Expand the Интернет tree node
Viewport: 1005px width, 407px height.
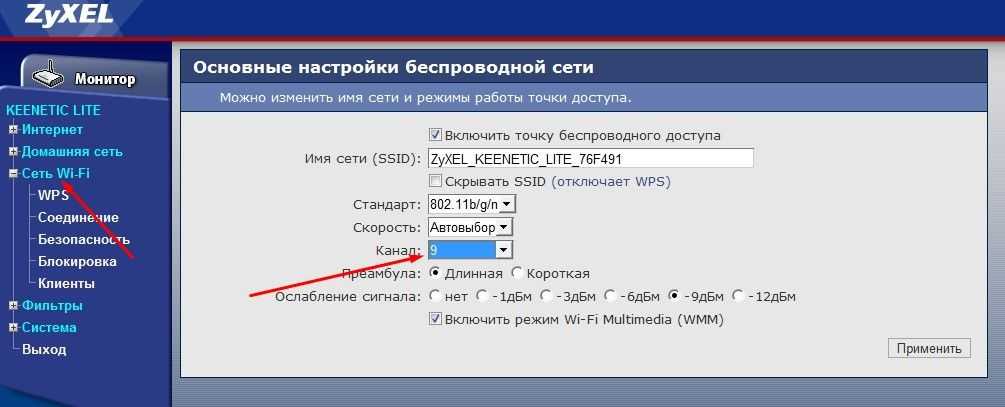click(13, 130)
